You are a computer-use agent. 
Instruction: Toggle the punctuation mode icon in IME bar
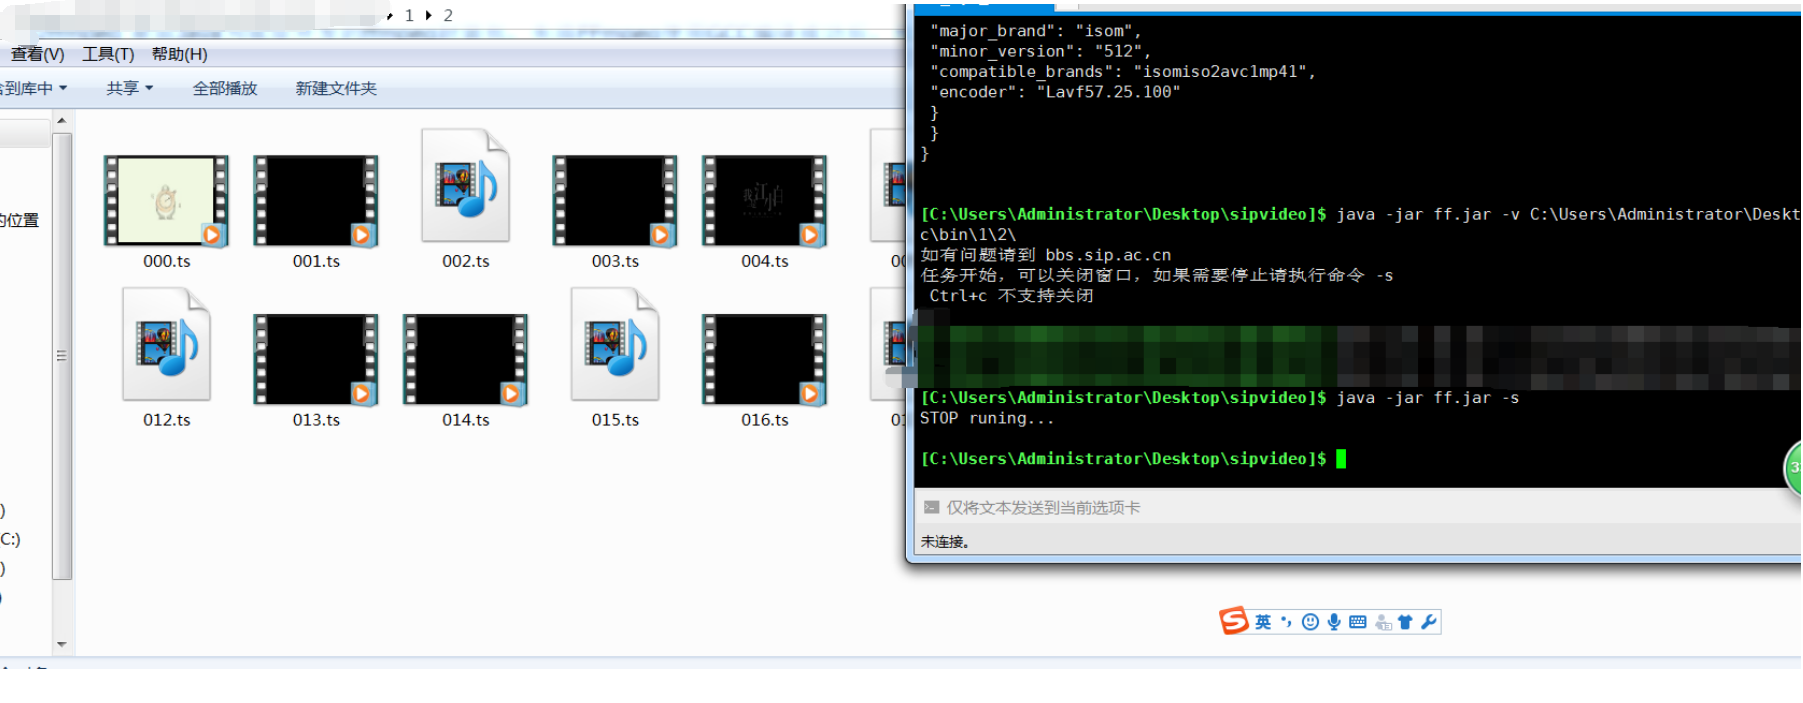coord(1286,622)
